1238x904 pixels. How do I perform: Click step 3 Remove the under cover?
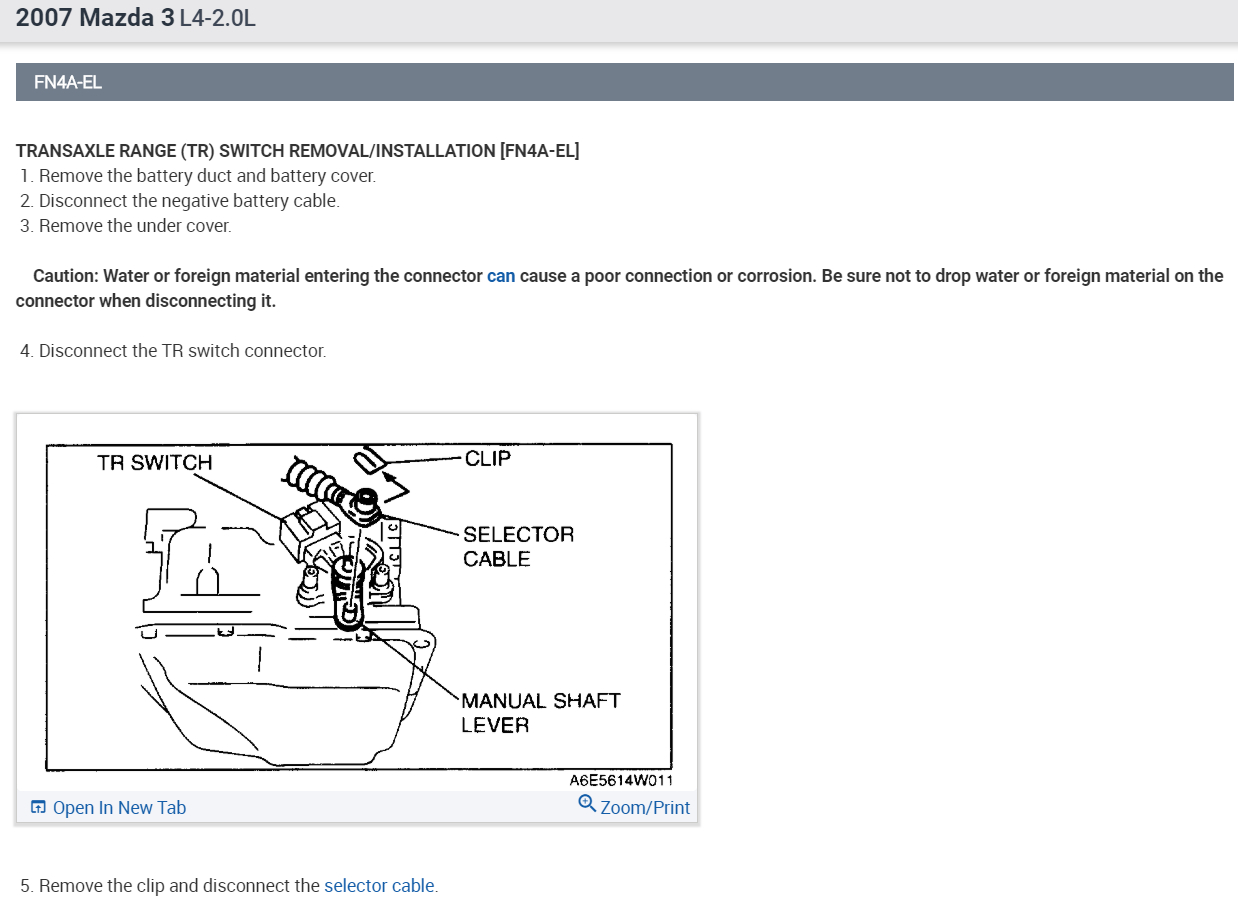pos(126,226)
